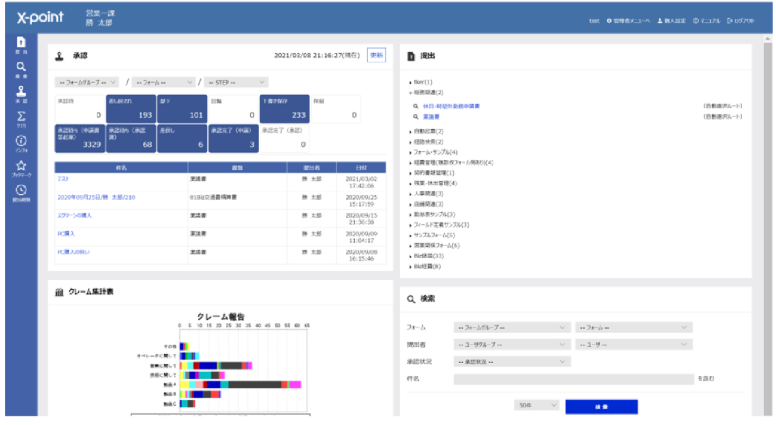The image size is (776, 425).
Task: Select the status tile showing 68
Action: point(131,139)
